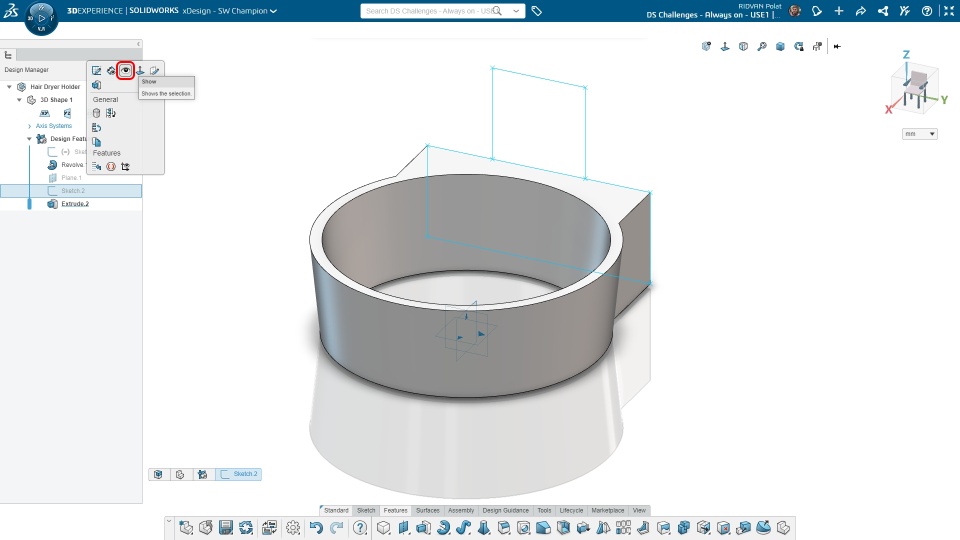Click the blue shaded cube display style icon
Image resolution: width=960 pixels, height=540 pixels.
pyautogui.click(x=780, y=47)
